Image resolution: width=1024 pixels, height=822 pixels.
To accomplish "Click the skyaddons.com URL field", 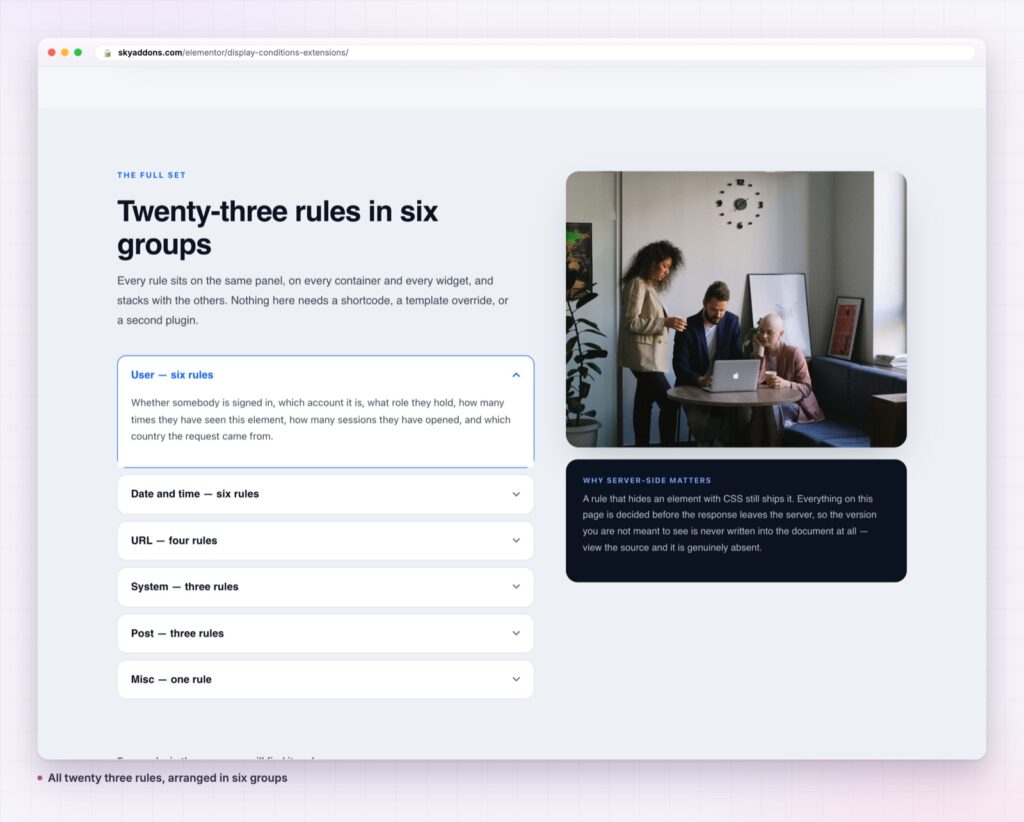I will (x=536, y=52).
